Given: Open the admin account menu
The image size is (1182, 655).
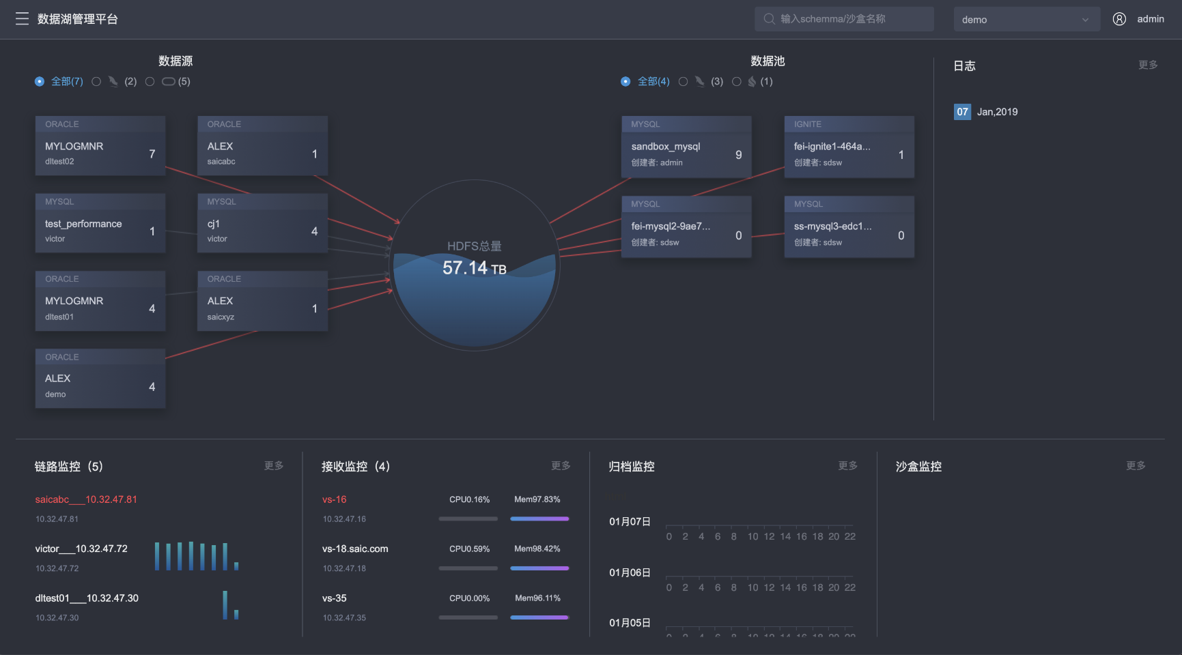Looking at the screenshot, I should (x=1150, y=19).
